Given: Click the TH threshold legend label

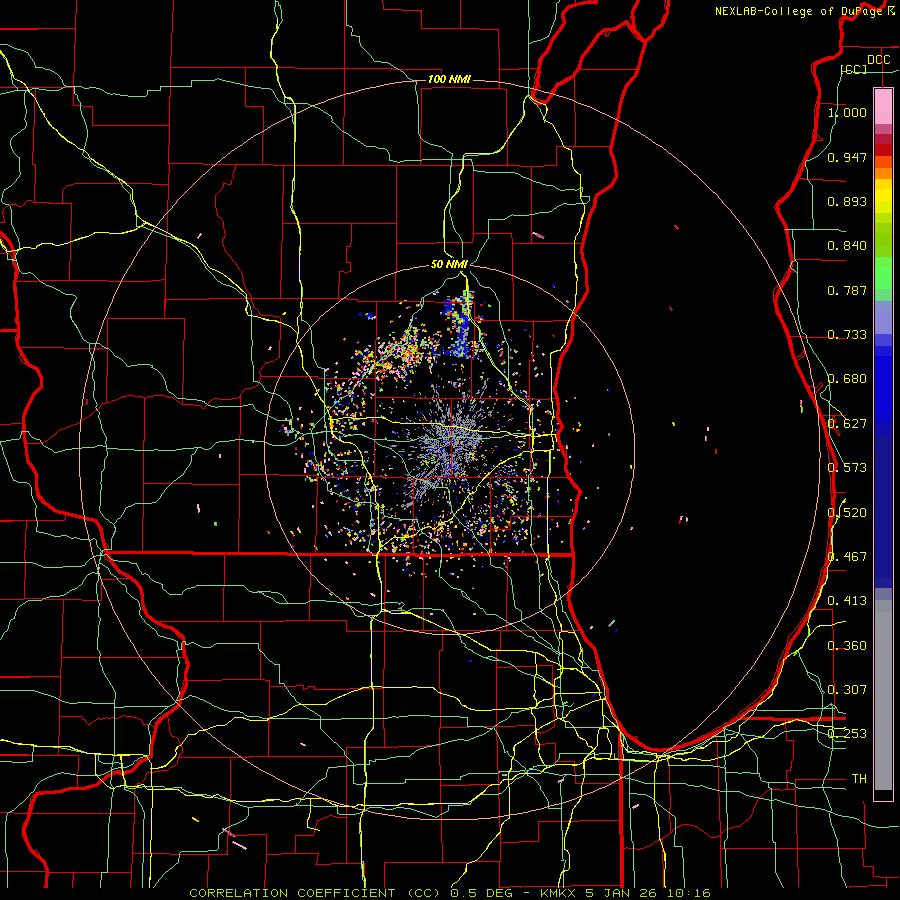Looking at the screenshot, I should 859,778.
